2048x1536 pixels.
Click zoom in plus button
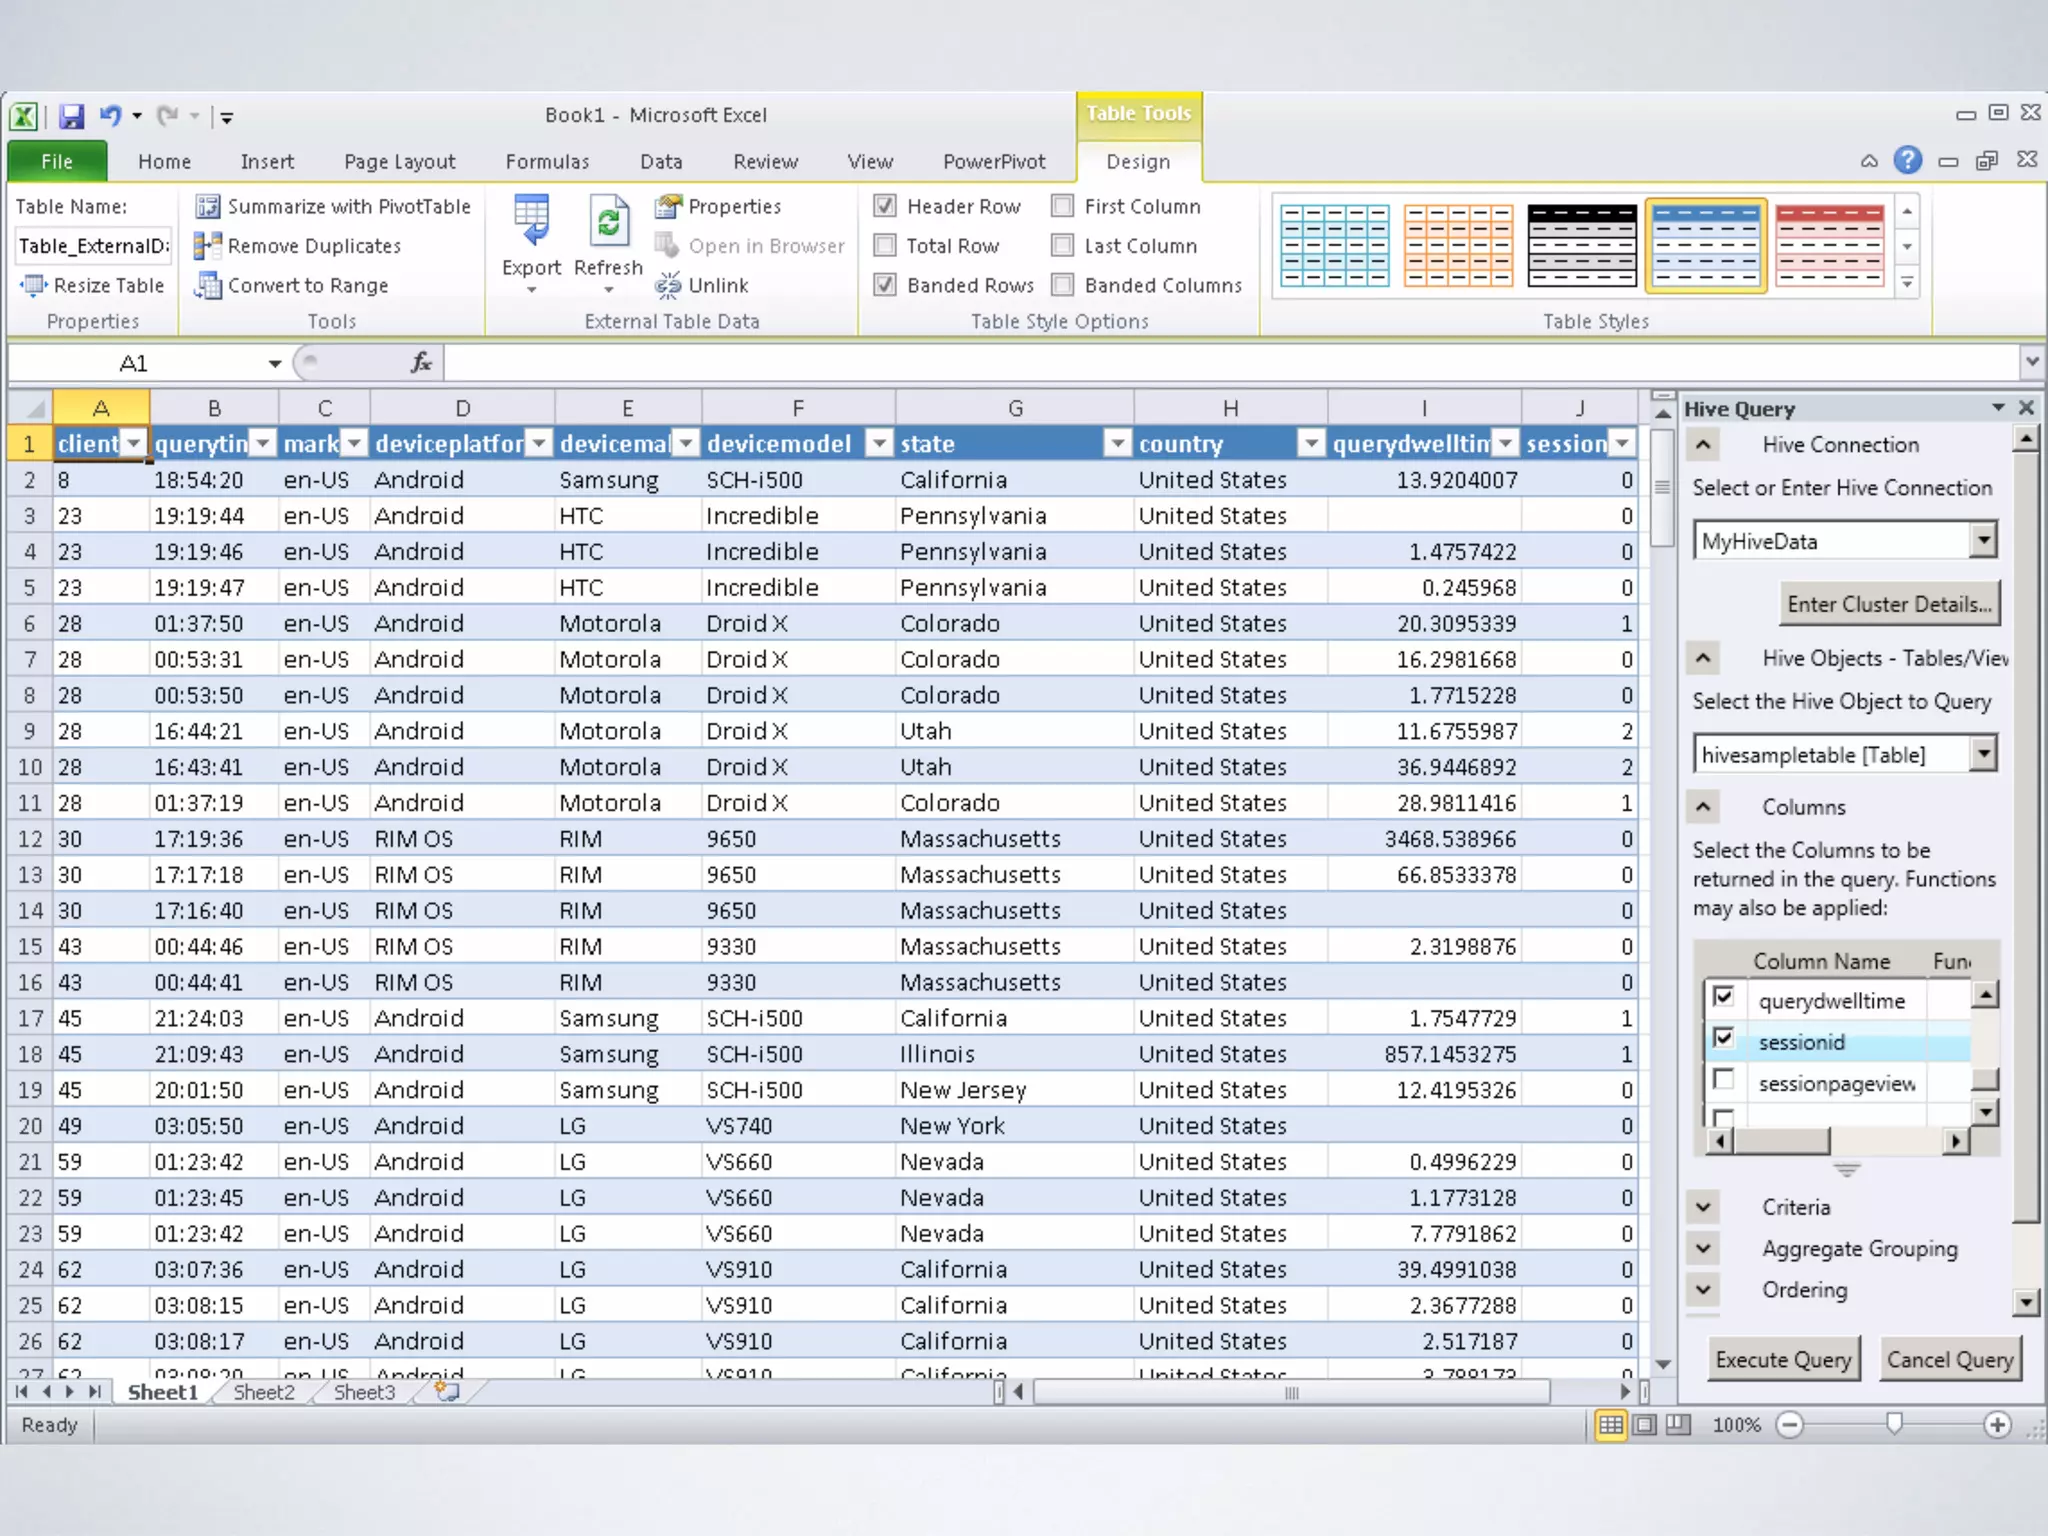[1998, 1425]
